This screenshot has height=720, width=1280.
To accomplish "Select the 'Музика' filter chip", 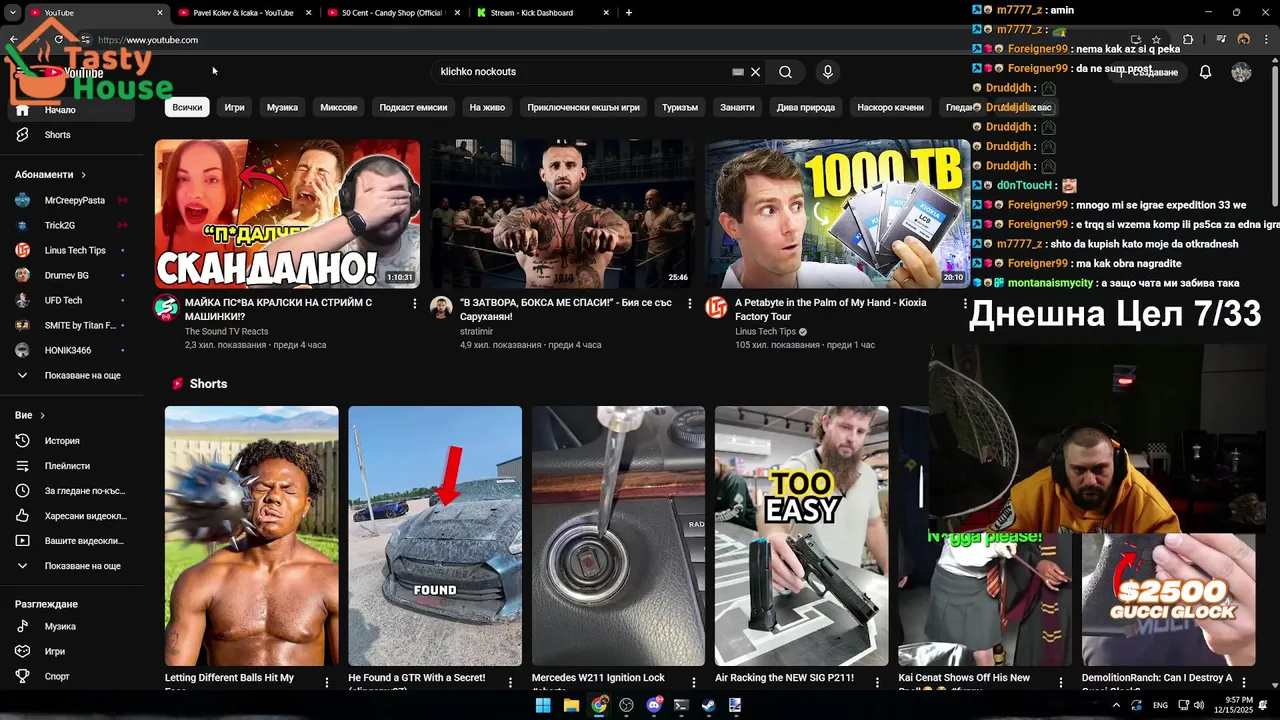I will 282,107.
